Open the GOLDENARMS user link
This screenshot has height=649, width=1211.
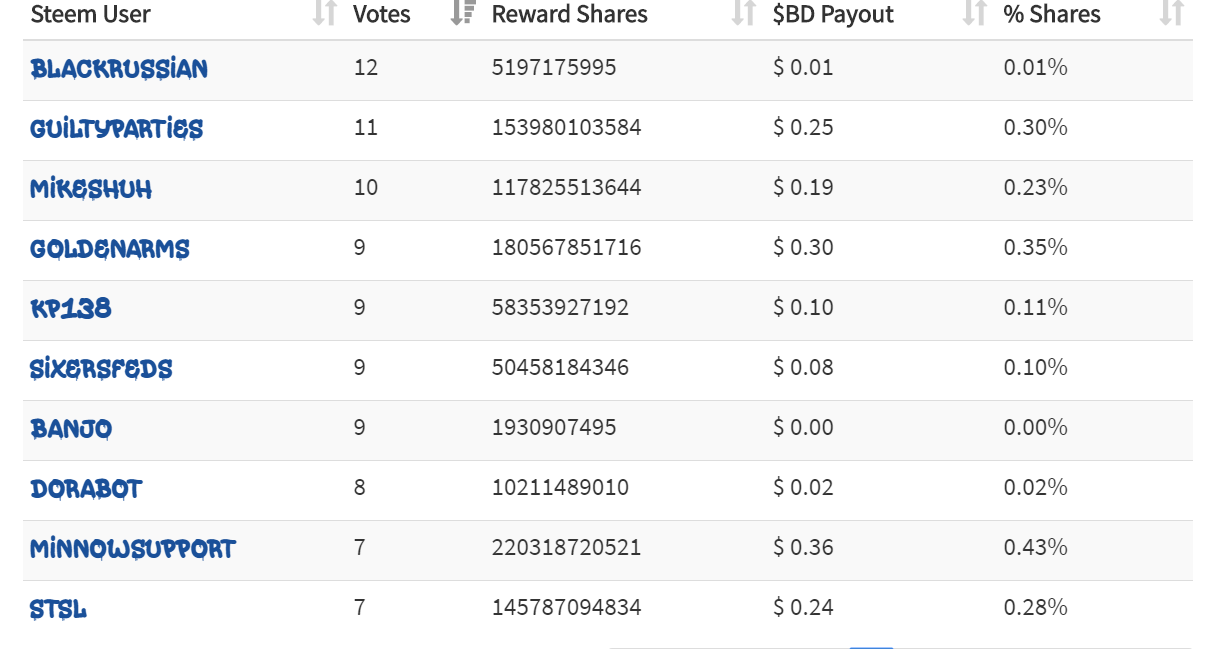point(110,249)
